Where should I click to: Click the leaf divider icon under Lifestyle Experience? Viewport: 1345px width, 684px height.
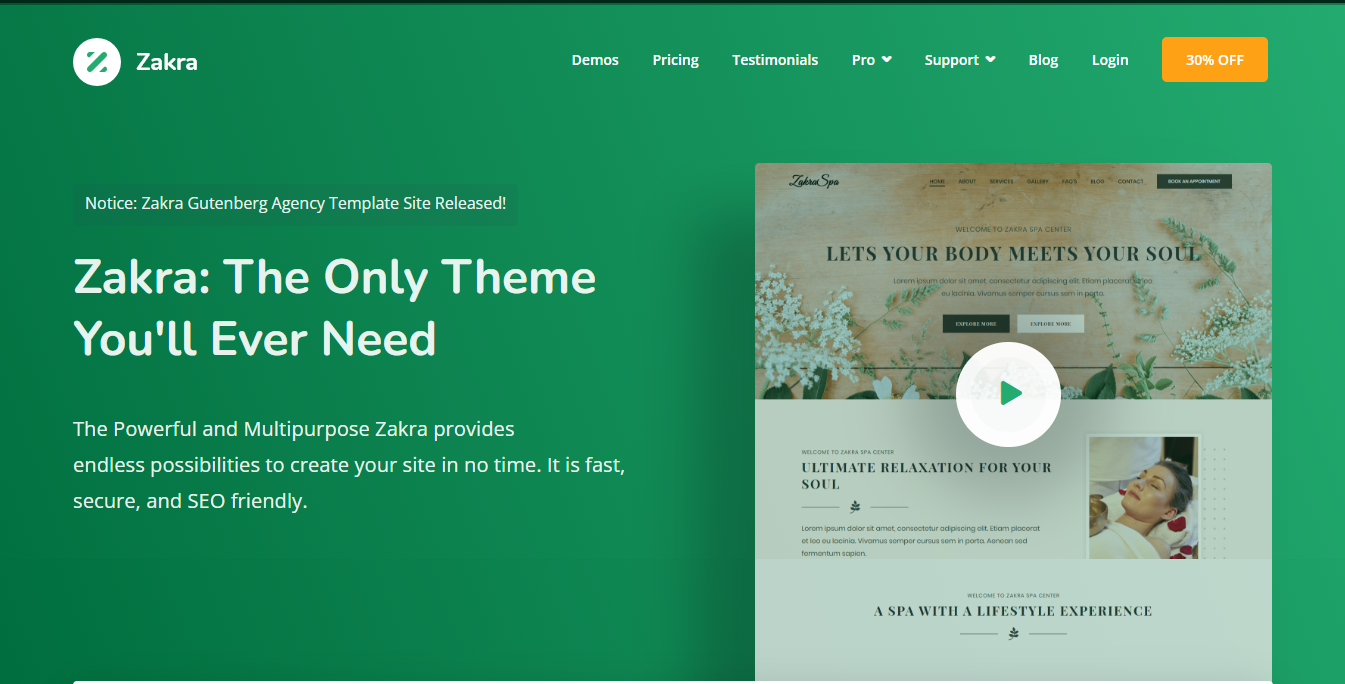pos(1013,633)
